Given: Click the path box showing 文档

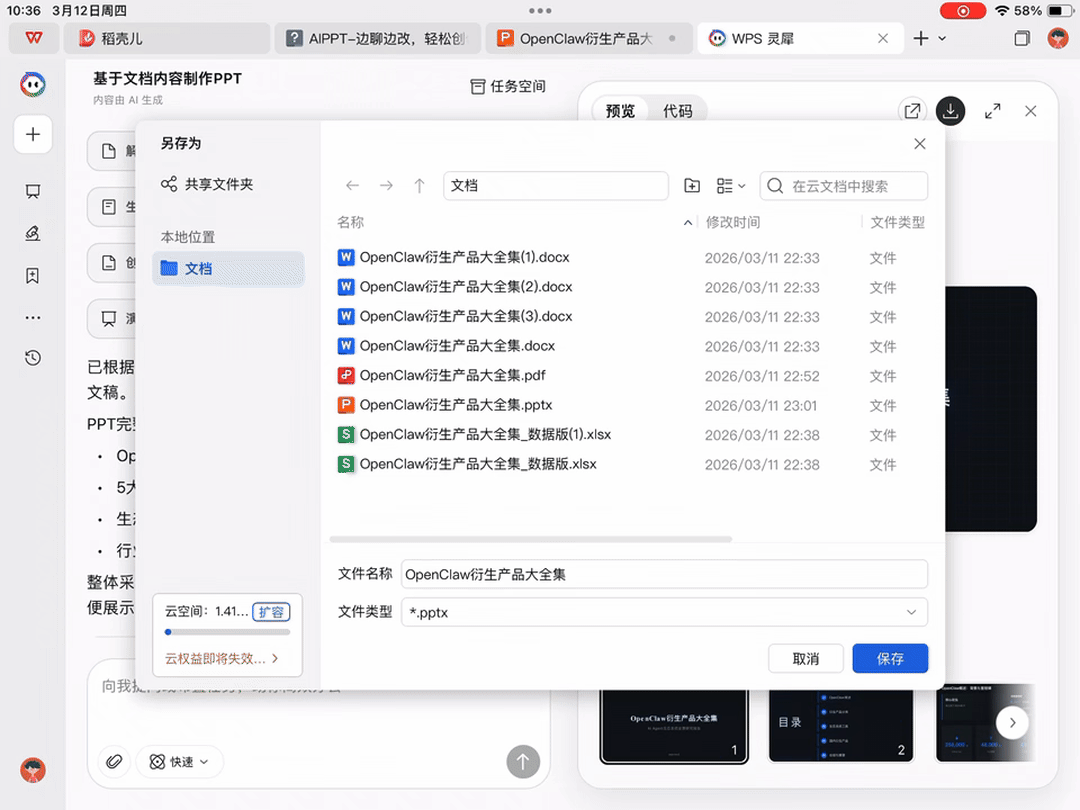Looking at the screenshot, I should [556, 186].
